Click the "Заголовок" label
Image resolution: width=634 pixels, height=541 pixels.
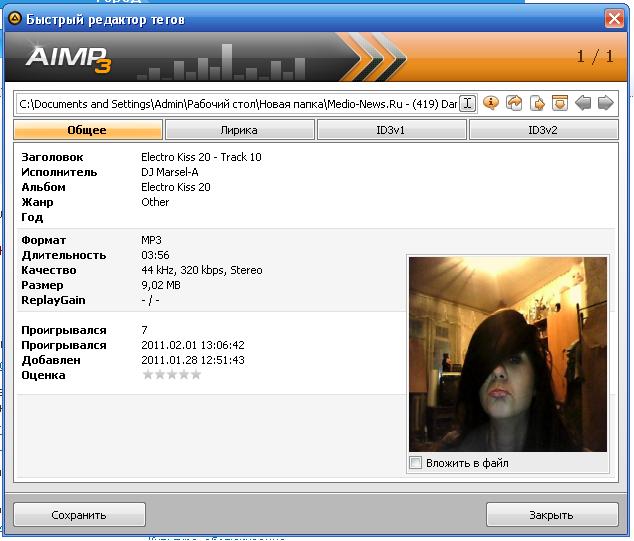(52, 157)
